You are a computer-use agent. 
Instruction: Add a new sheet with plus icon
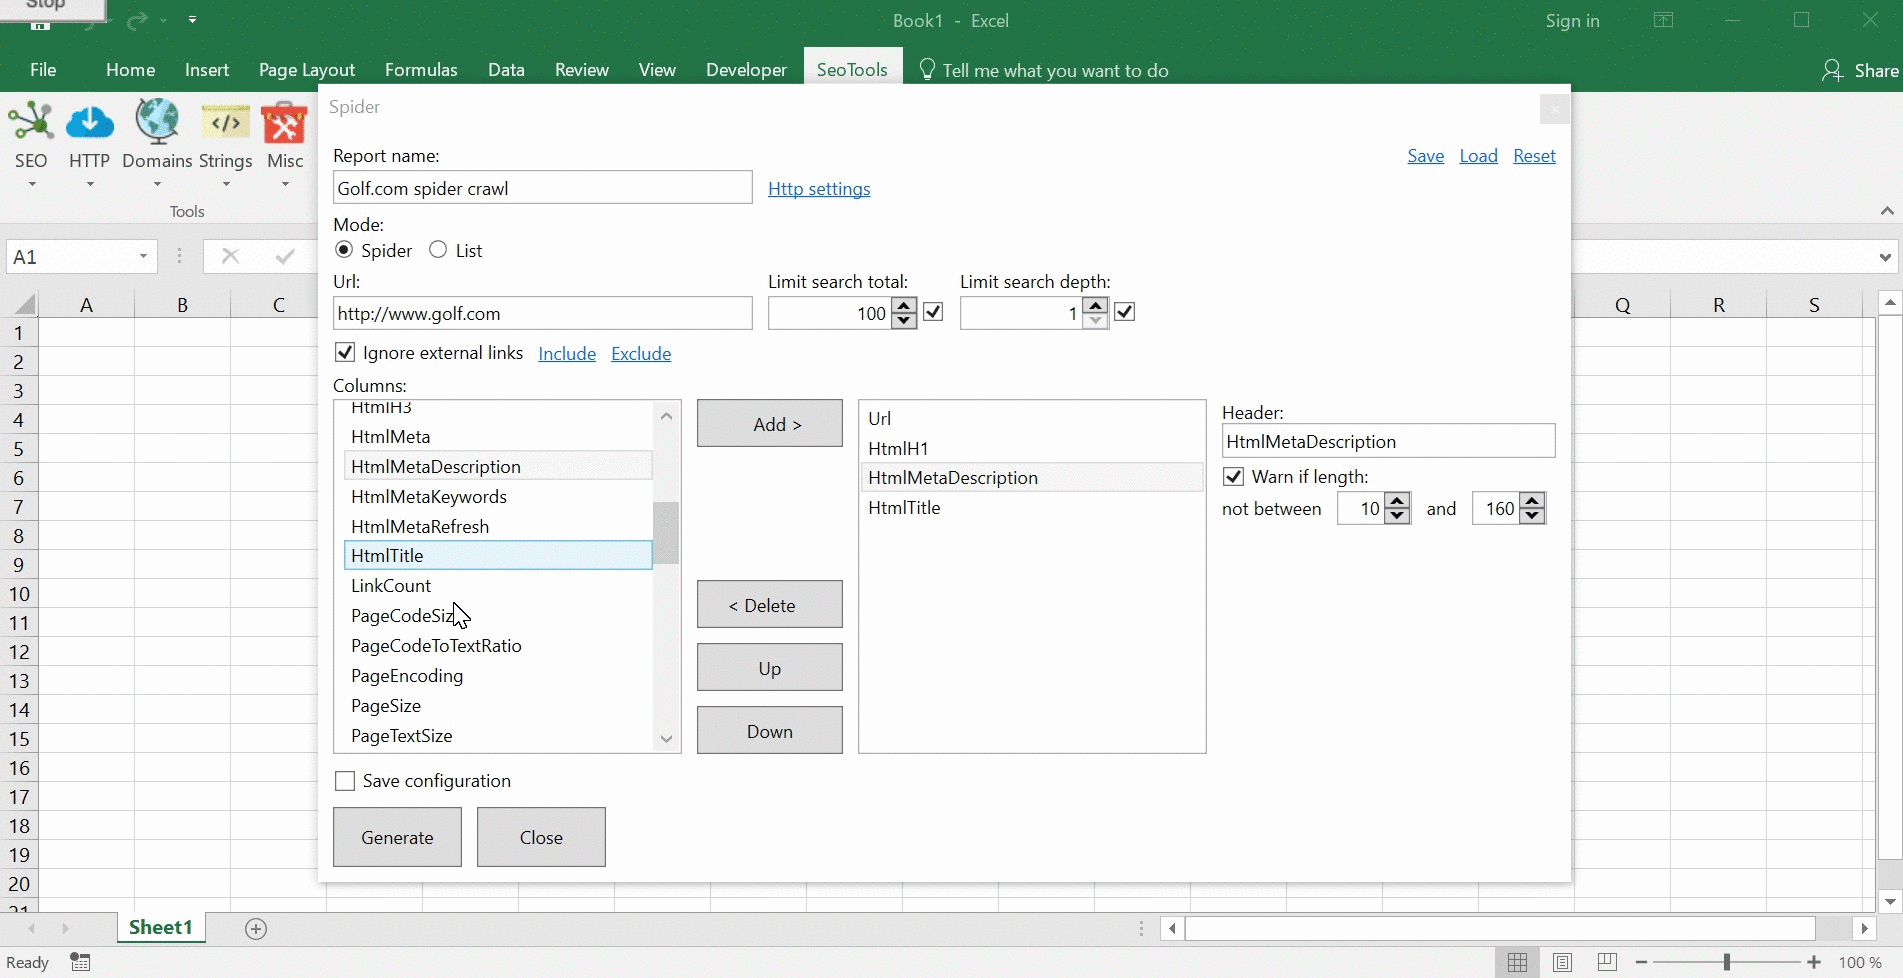coord(256,929)
